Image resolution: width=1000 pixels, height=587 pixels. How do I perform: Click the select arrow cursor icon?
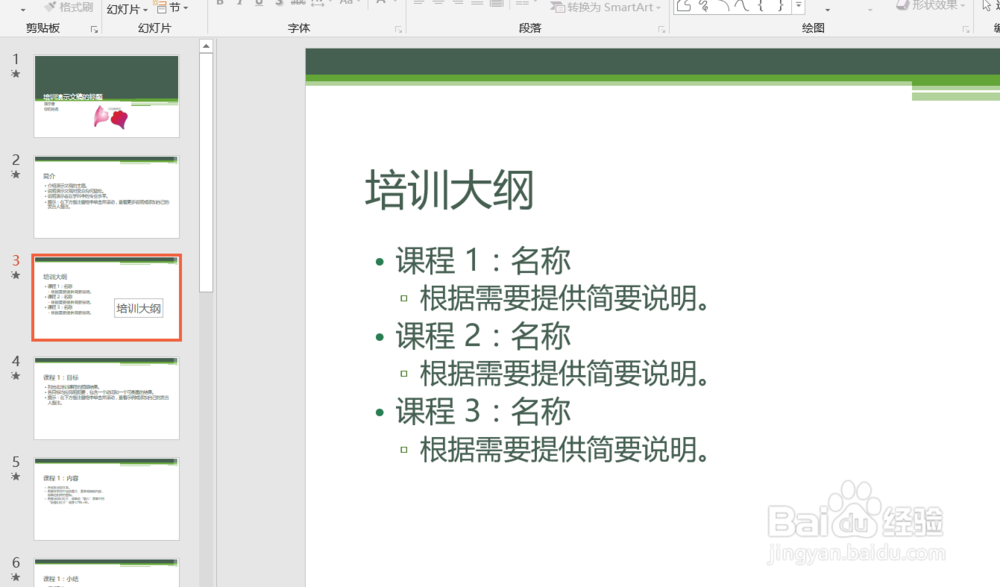point(987,6)
